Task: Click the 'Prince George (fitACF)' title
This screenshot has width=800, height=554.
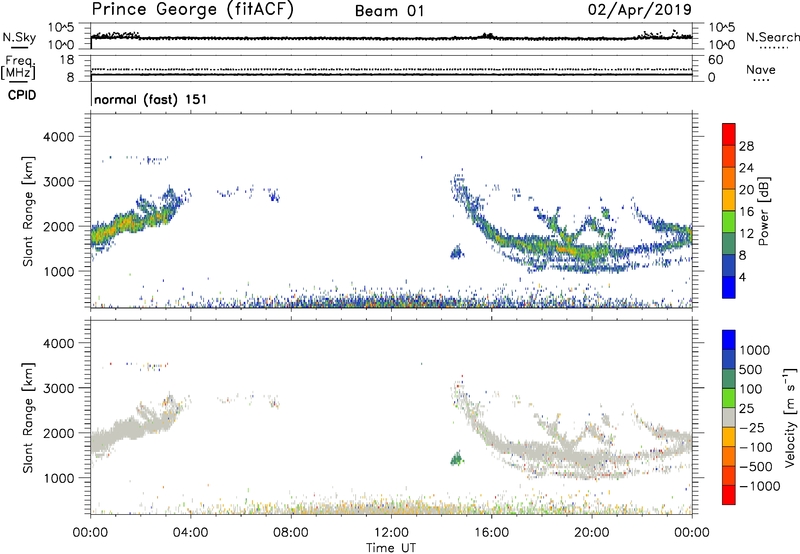Action: point(193,10)
